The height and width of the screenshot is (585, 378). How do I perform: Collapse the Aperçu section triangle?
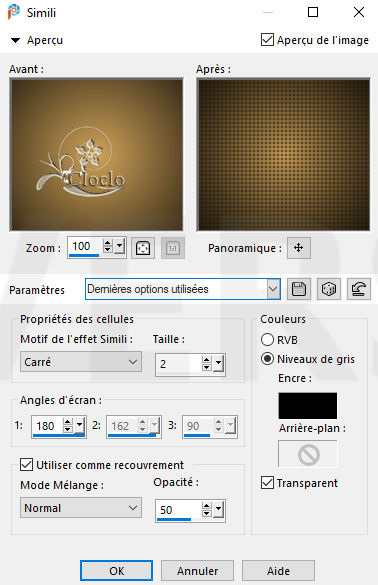(x=15, y=40)
